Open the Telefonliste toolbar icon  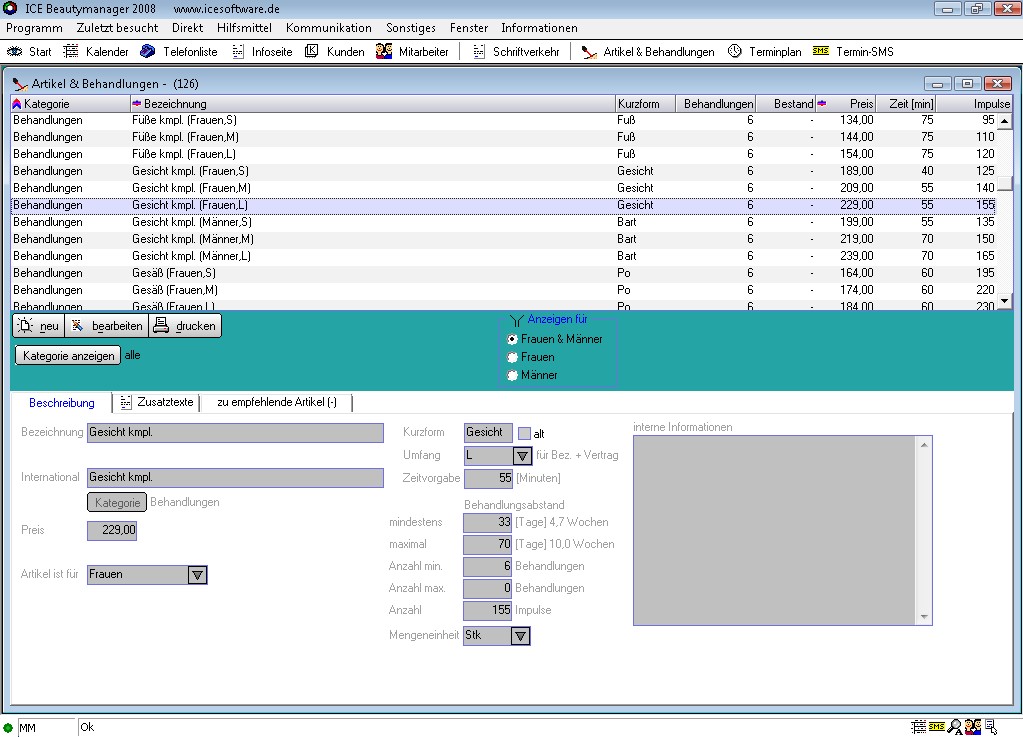click(x=148, y=51)
